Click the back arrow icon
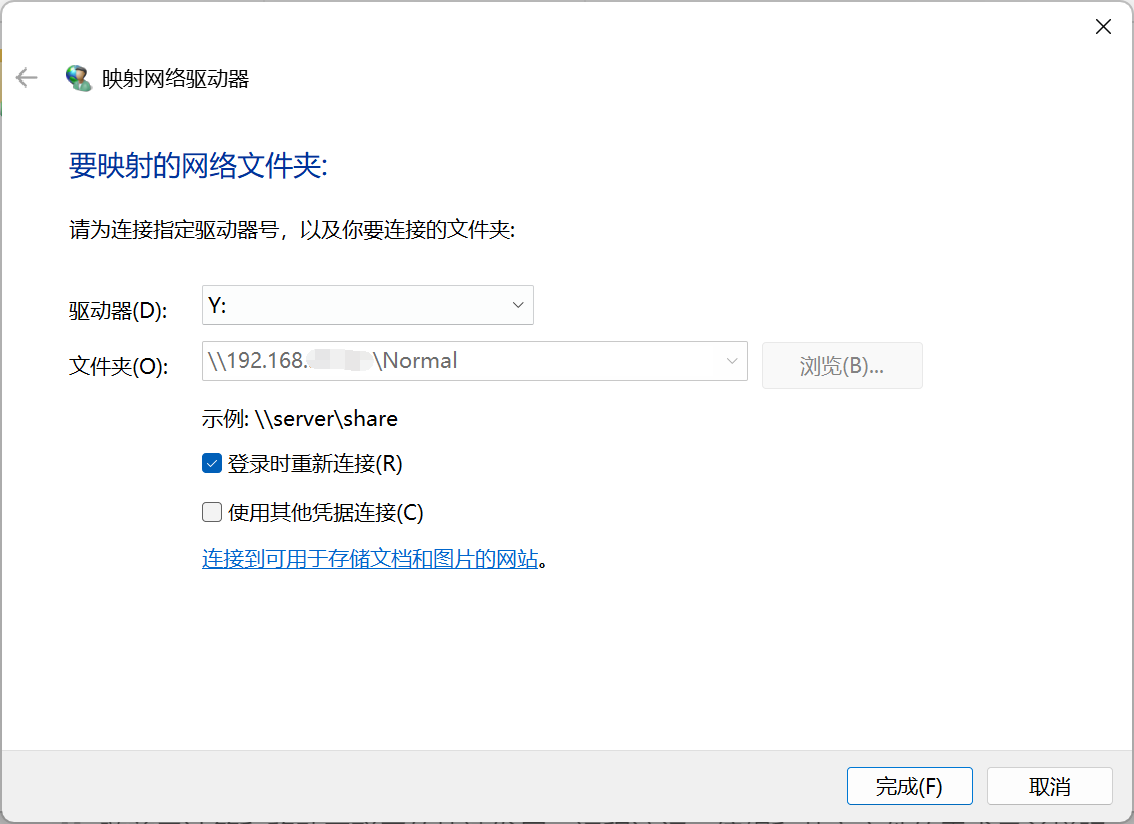1134x824 pixels. [x=27, y=78]
